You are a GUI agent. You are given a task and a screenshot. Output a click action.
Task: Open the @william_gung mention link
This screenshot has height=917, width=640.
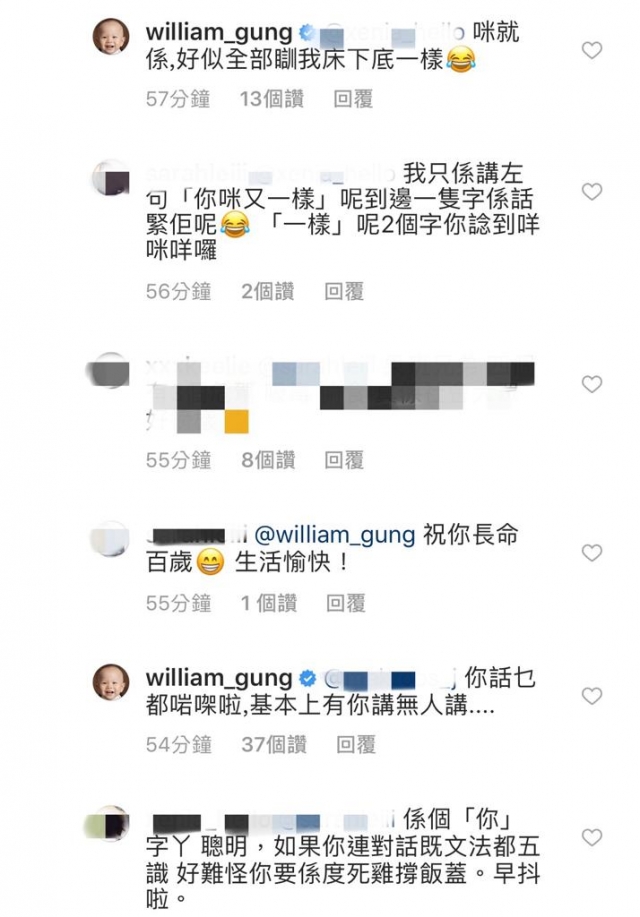(x=334, y=535)
